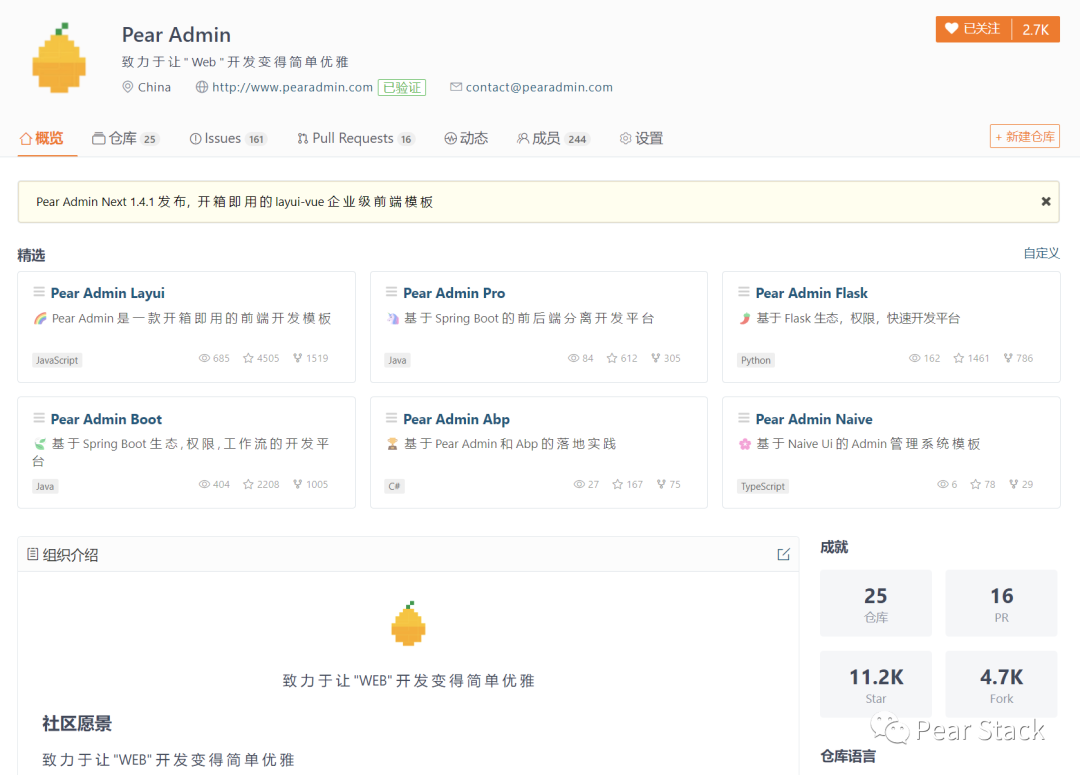Screen dimensions: 1080x775
Task: Click the star icon showing 612
Action: tap(612, 358)
